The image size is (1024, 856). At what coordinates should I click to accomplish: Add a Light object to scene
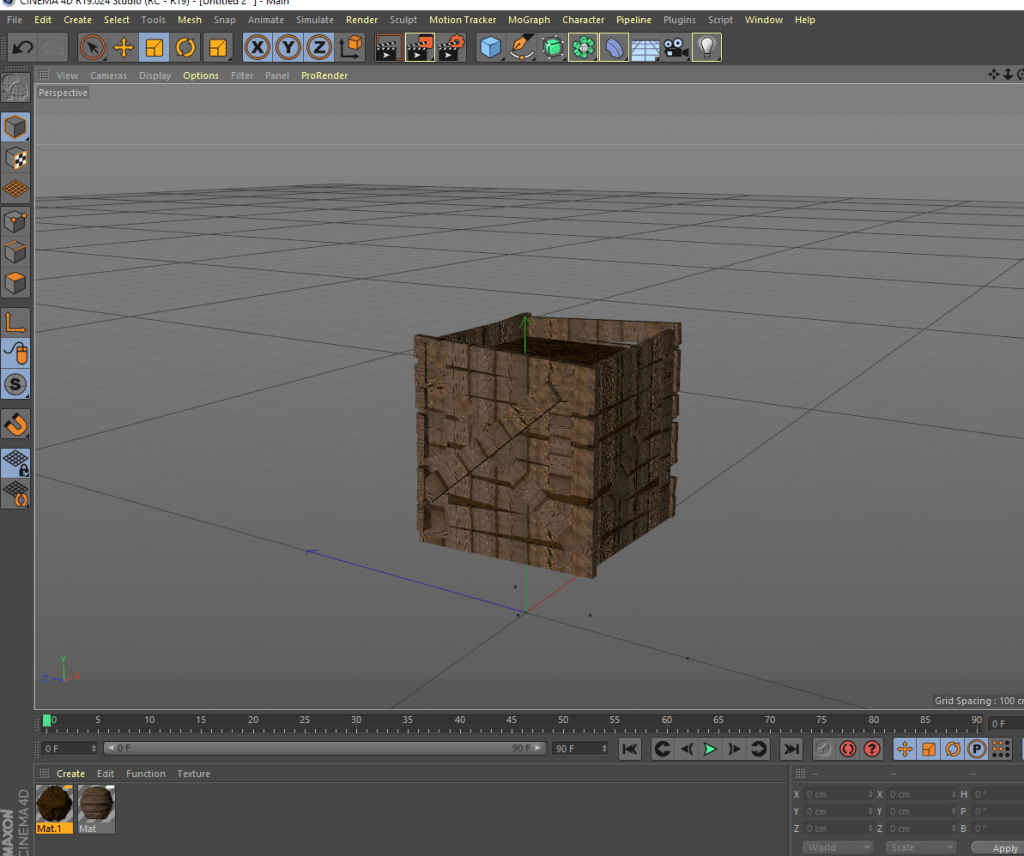(707, 47)
